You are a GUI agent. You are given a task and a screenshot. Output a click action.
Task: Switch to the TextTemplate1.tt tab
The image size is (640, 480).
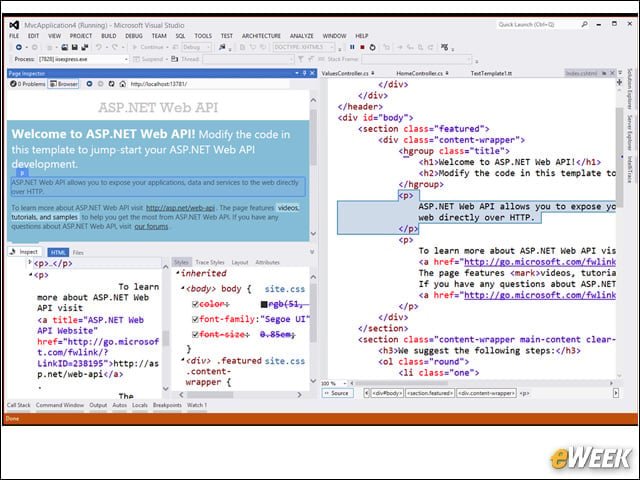491,73
